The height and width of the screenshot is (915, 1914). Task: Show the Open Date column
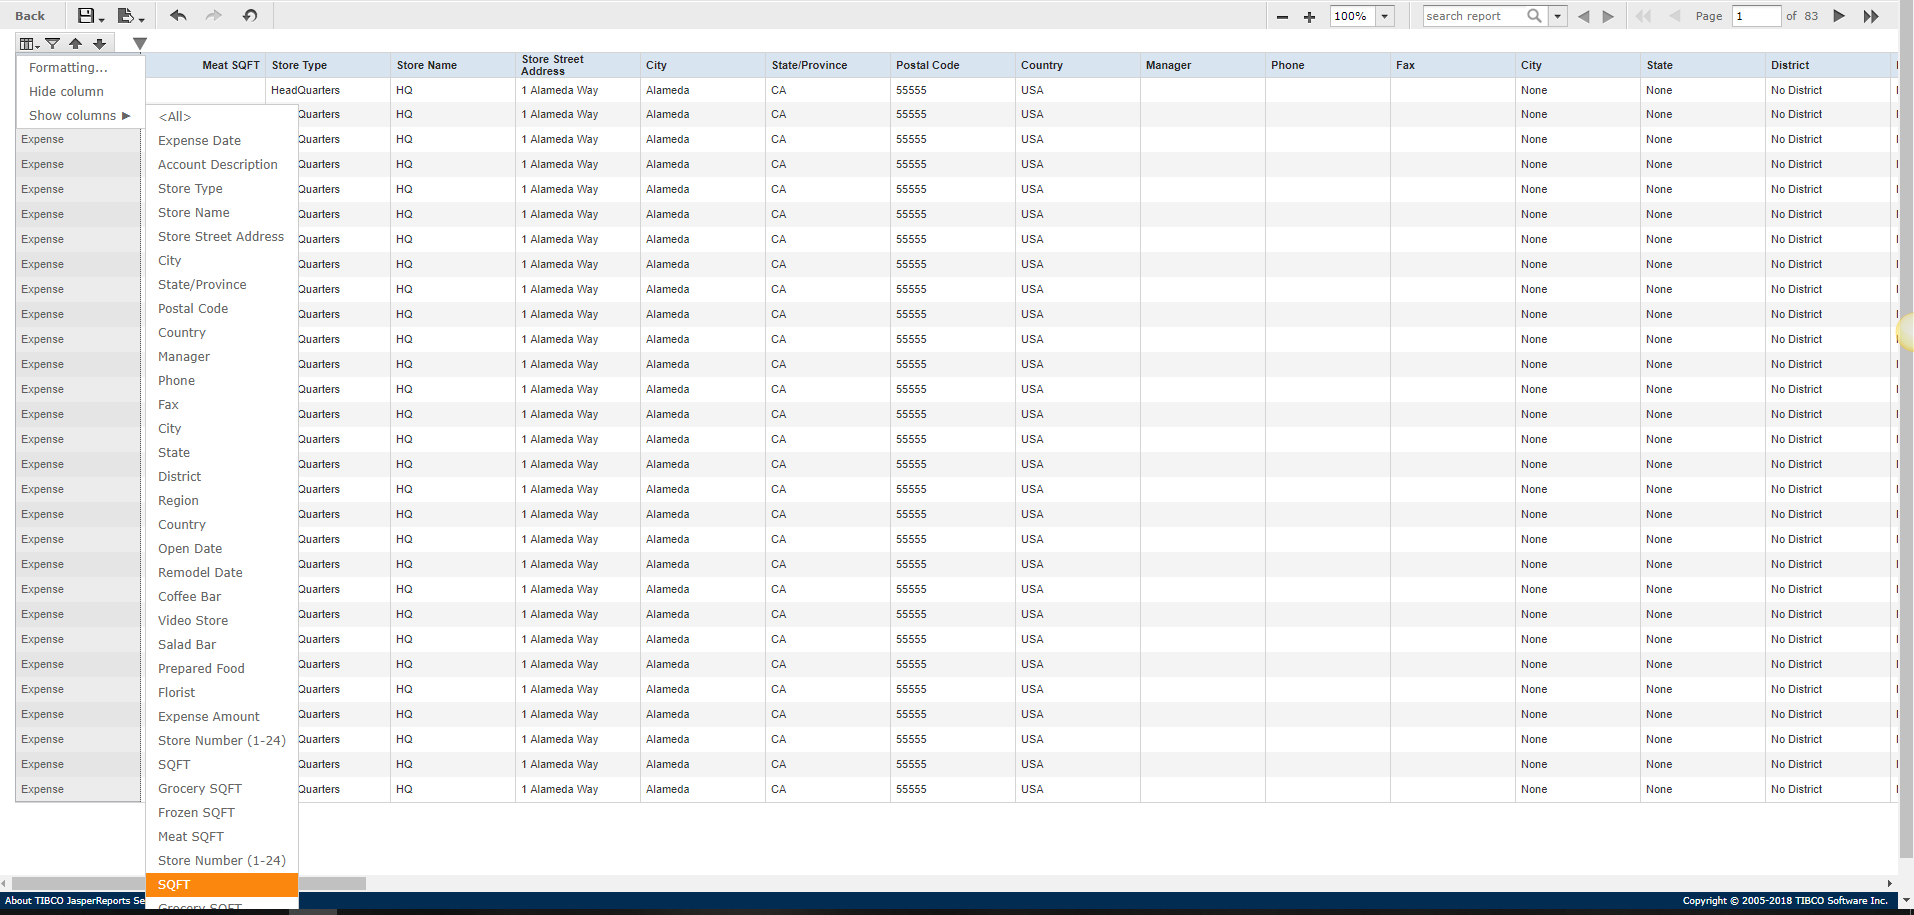(x=222, y=549)
